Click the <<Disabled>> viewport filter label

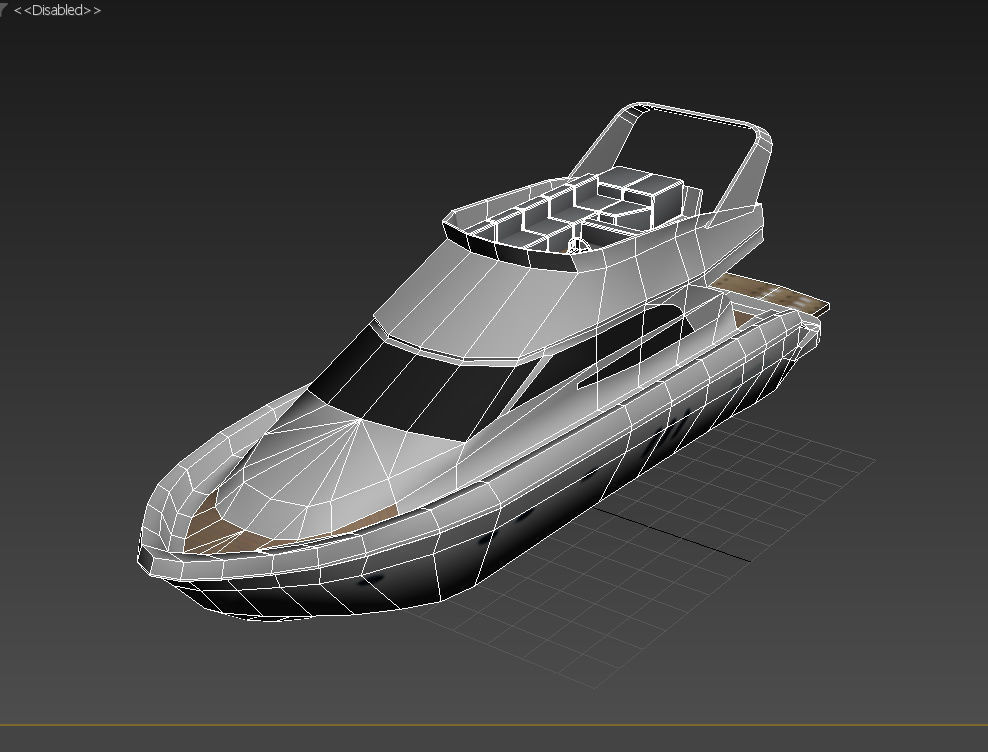coord(57,10)
